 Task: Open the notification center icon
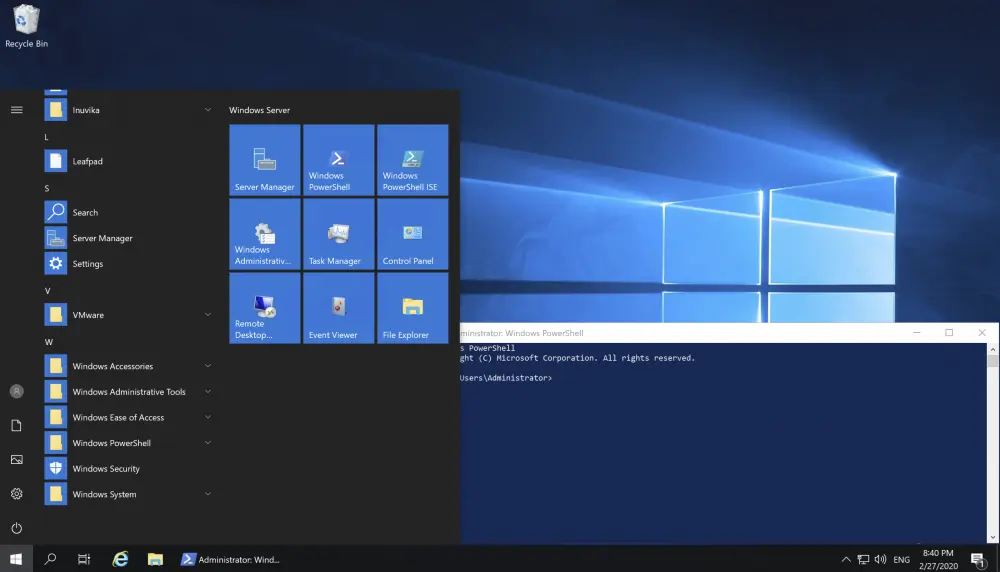978,560
